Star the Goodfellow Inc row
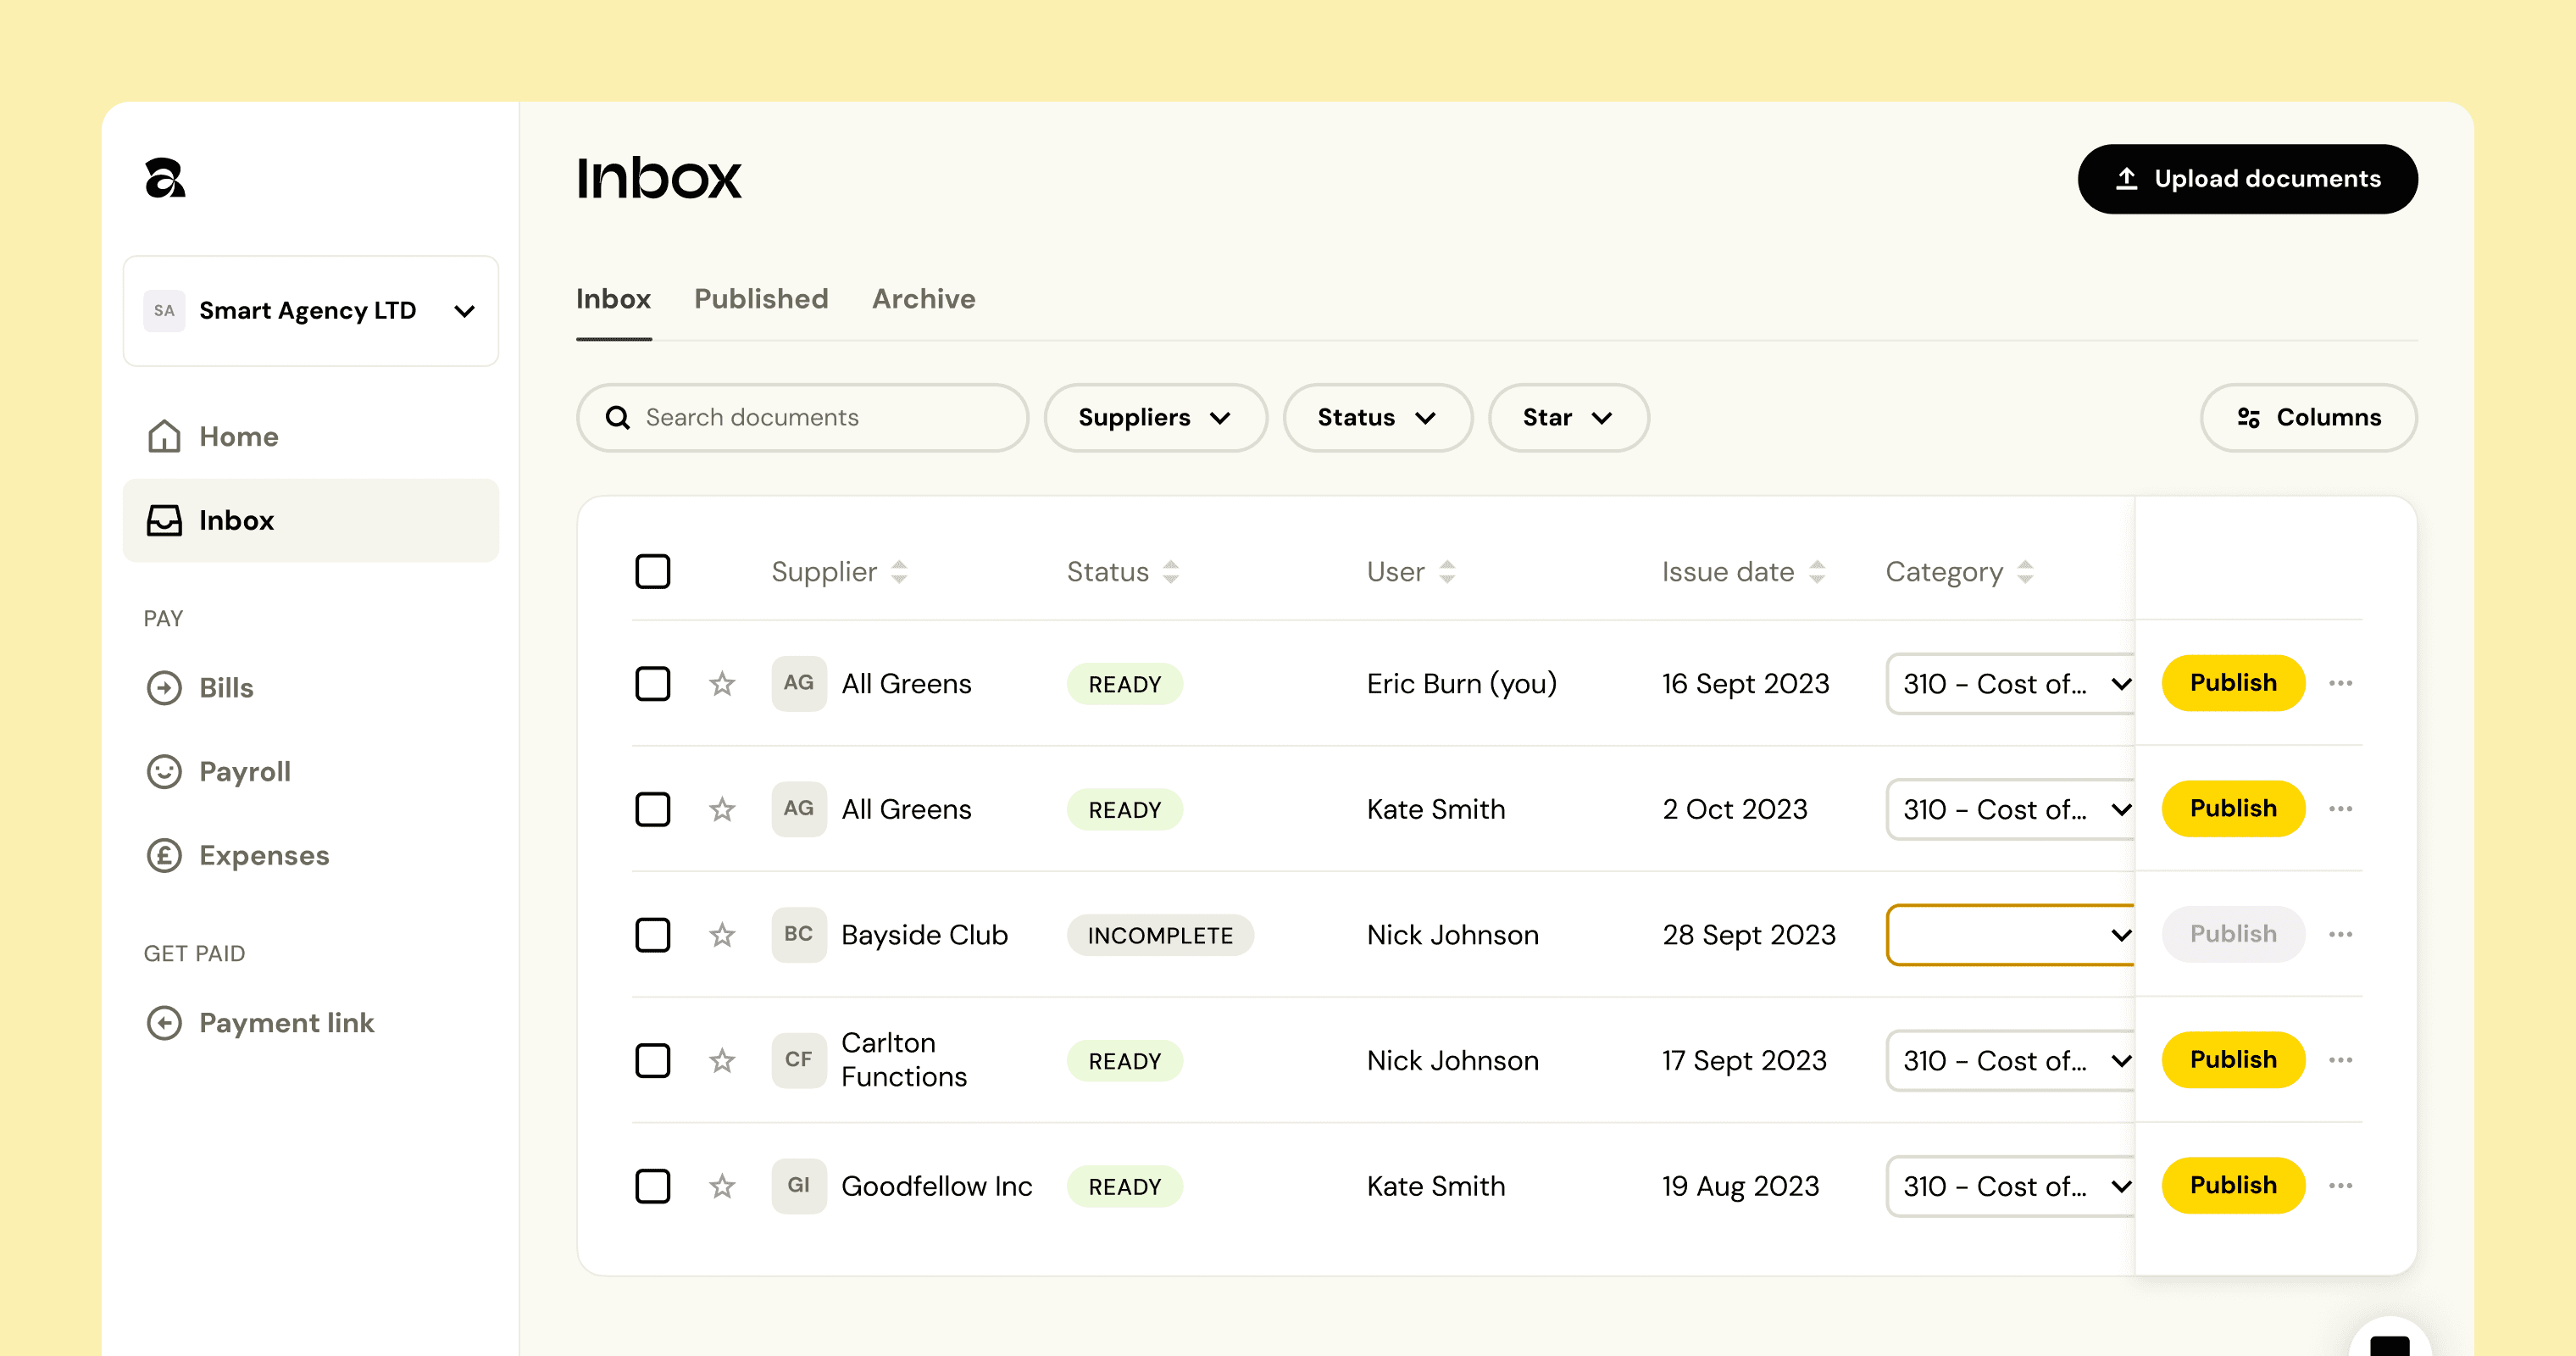This screenshot has width=2576, height=1356. click(722, 1186)
